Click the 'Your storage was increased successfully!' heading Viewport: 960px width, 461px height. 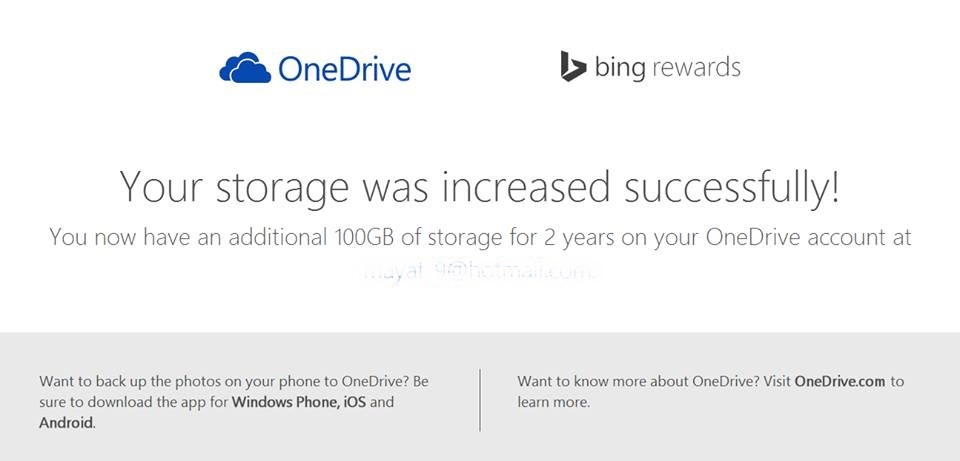click(479, 187)
